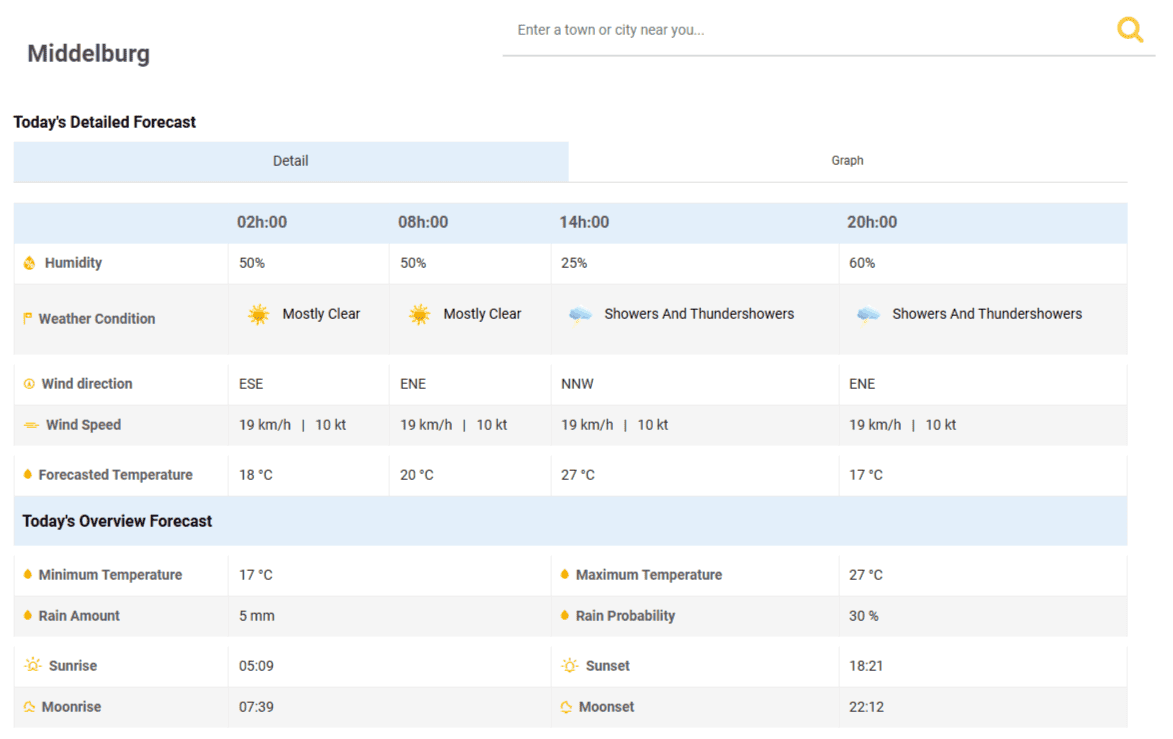The image size is (1173, 739).
Task: Click the Humidity droplet icon
Action: (x=29, y=263)
